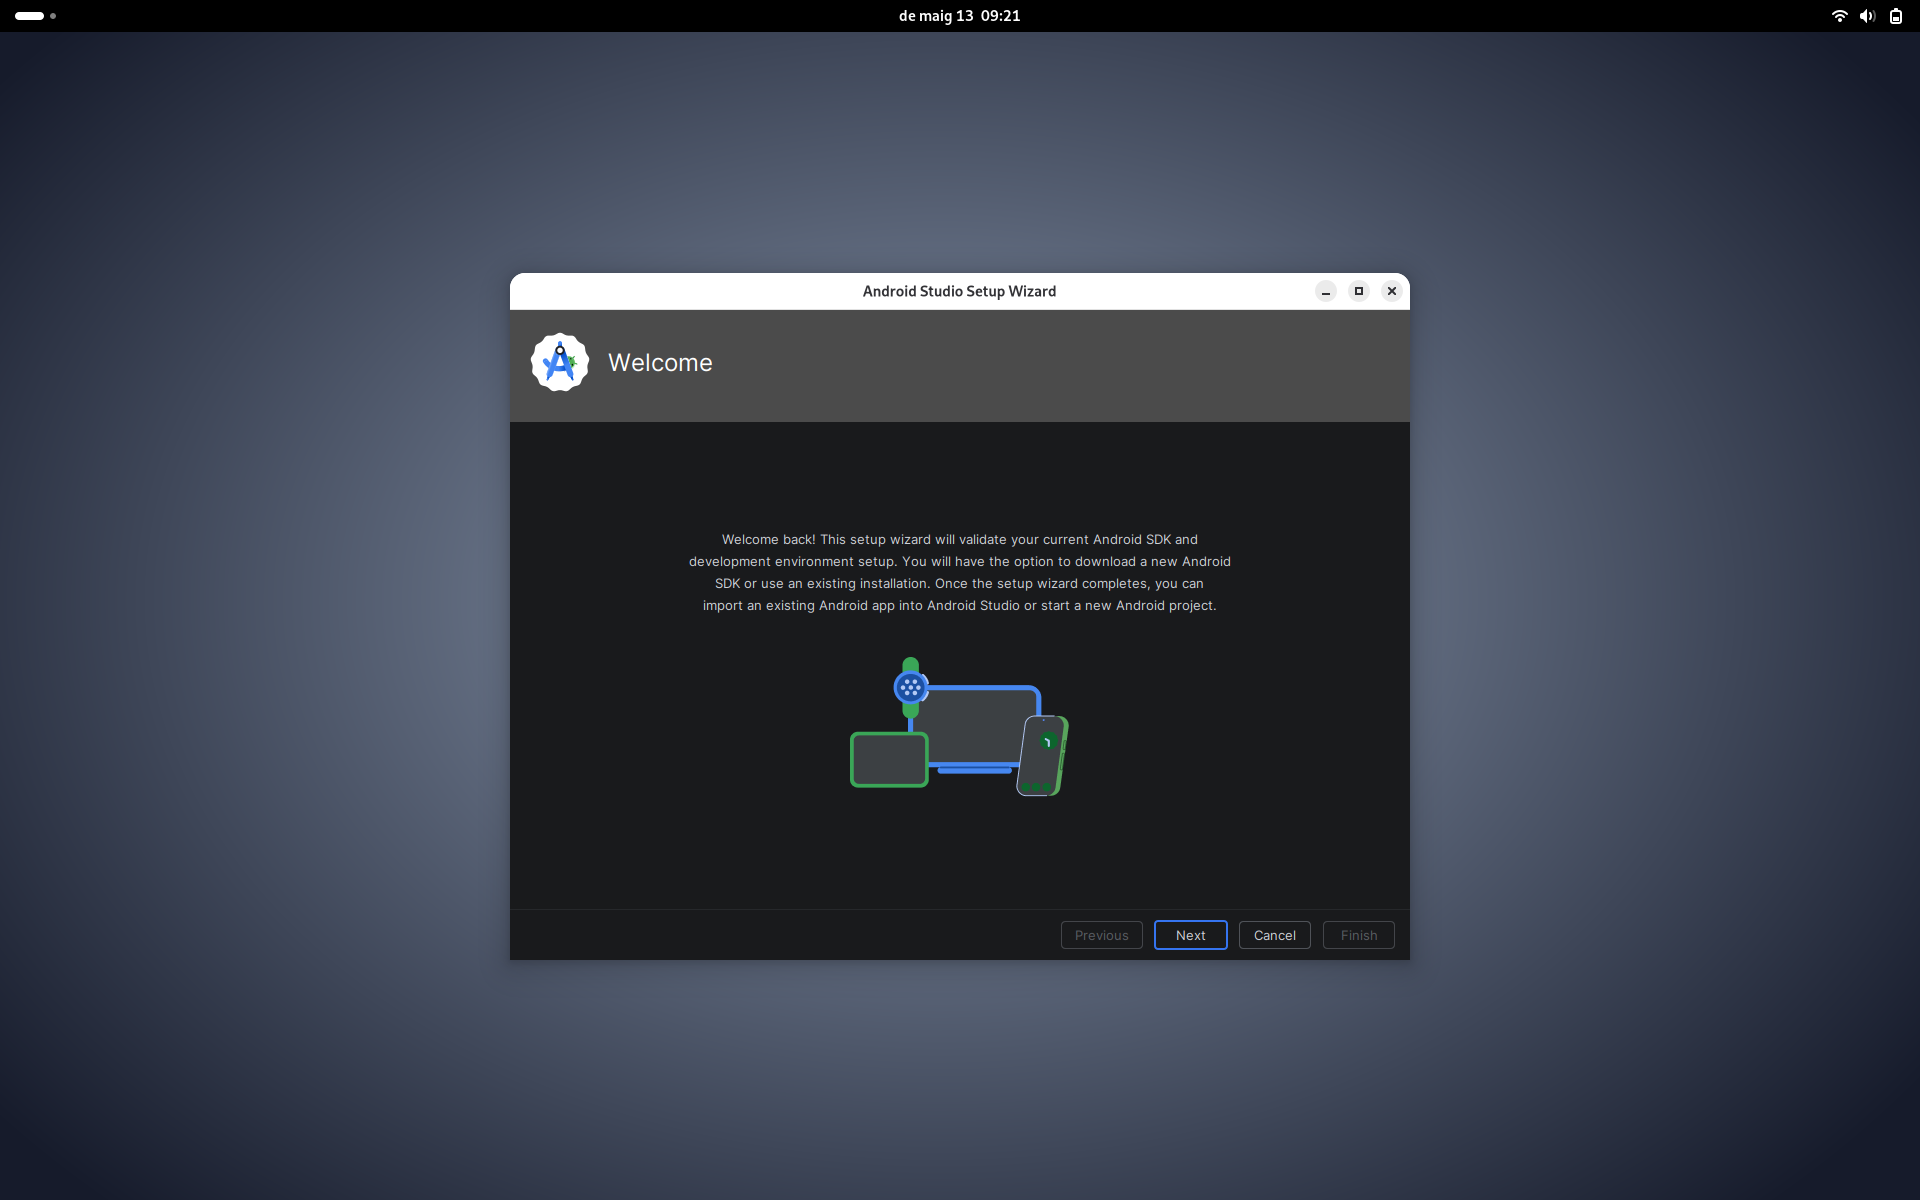Click the disabled Previous button

click(1101, 935)
